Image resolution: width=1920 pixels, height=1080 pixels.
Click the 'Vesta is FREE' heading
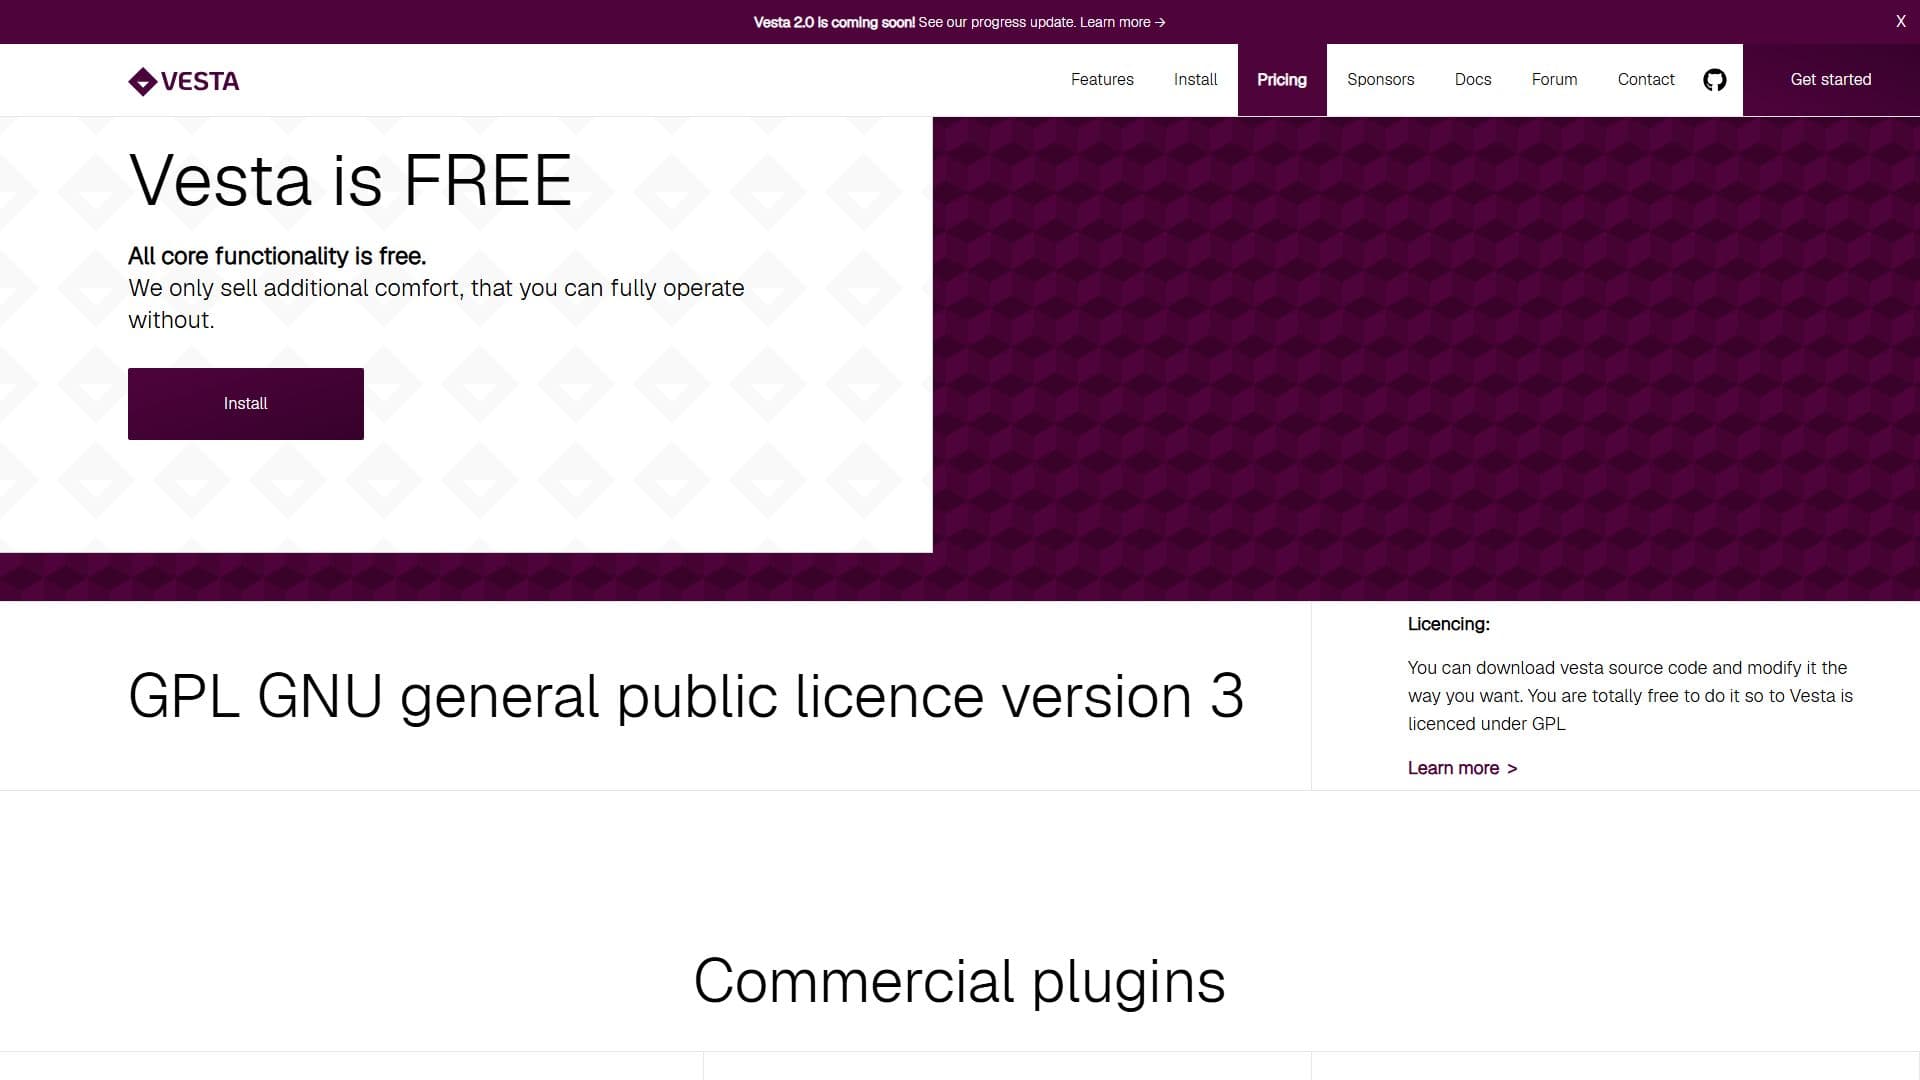tap(350, 181)
